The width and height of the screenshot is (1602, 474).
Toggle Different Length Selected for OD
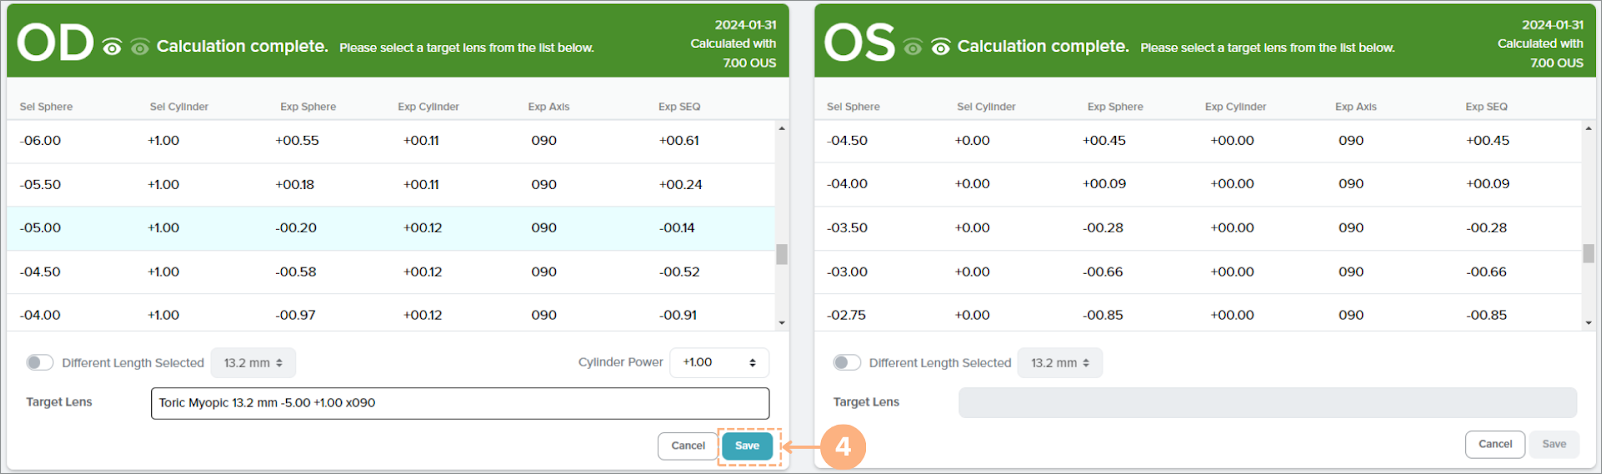40,363
